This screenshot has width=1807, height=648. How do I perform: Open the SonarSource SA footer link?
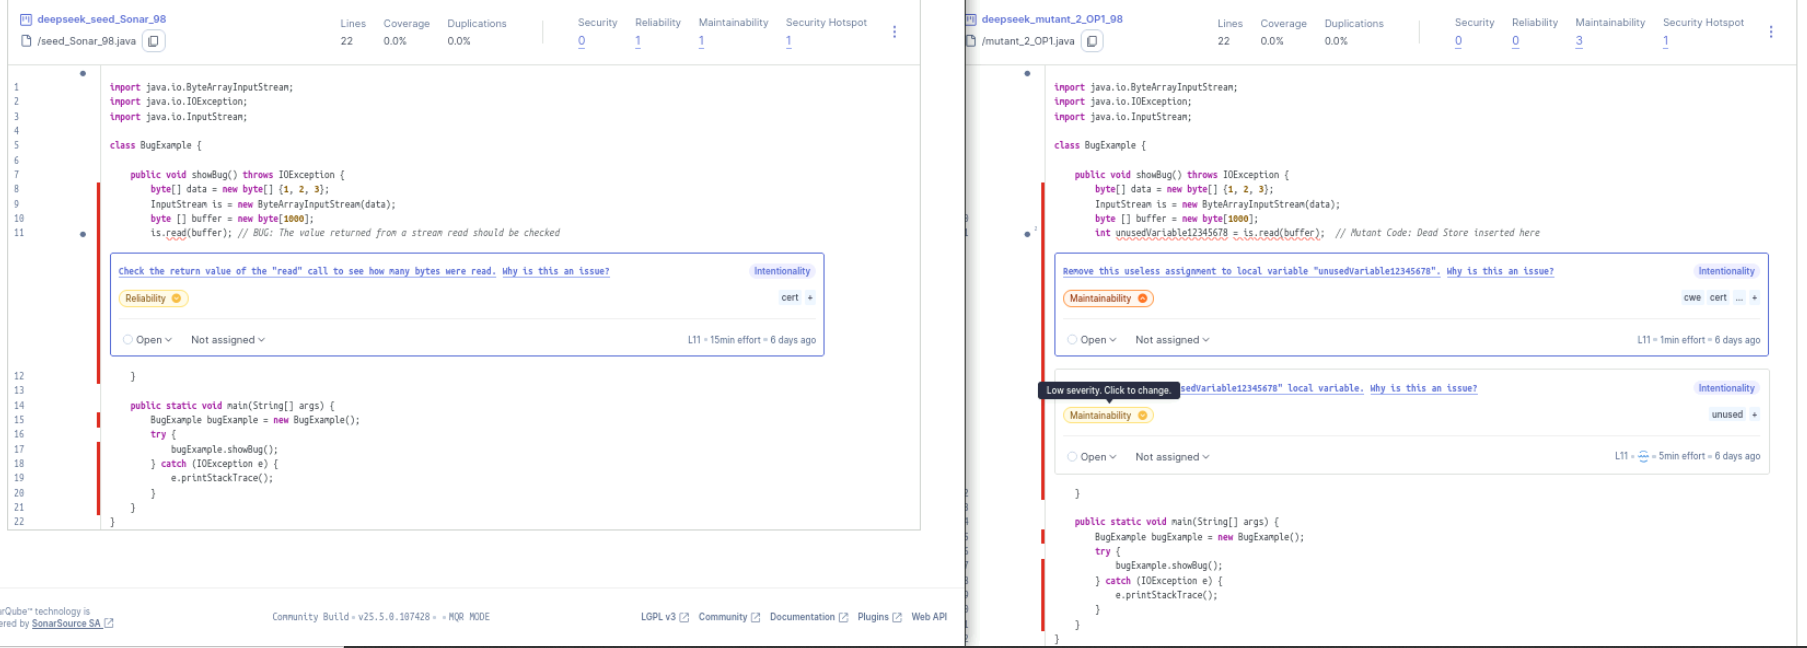72,623
